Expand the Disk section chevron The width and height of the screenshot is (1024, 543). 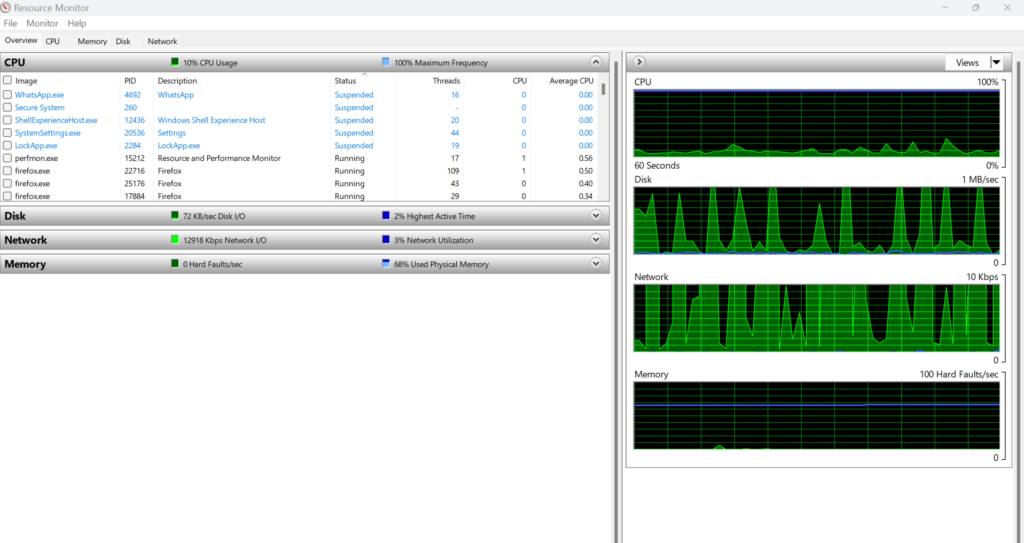[x=597, y=215]
